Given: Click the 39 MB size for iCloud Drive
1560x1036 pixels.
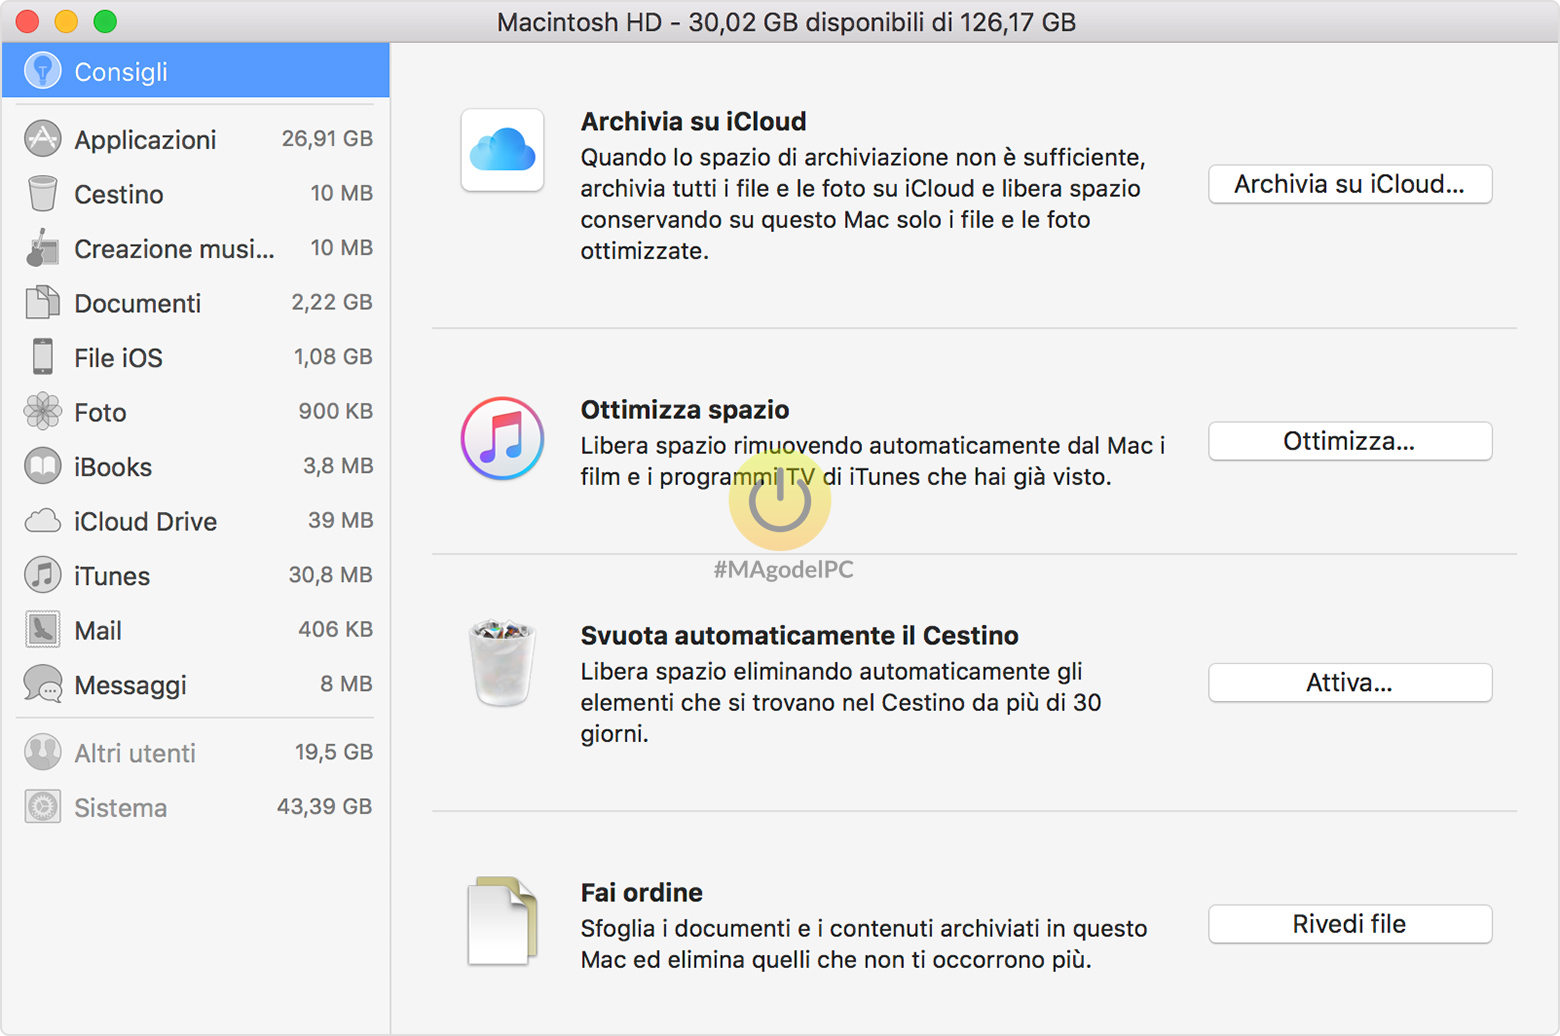Looking at the screenshot, I should pos(340,521).
